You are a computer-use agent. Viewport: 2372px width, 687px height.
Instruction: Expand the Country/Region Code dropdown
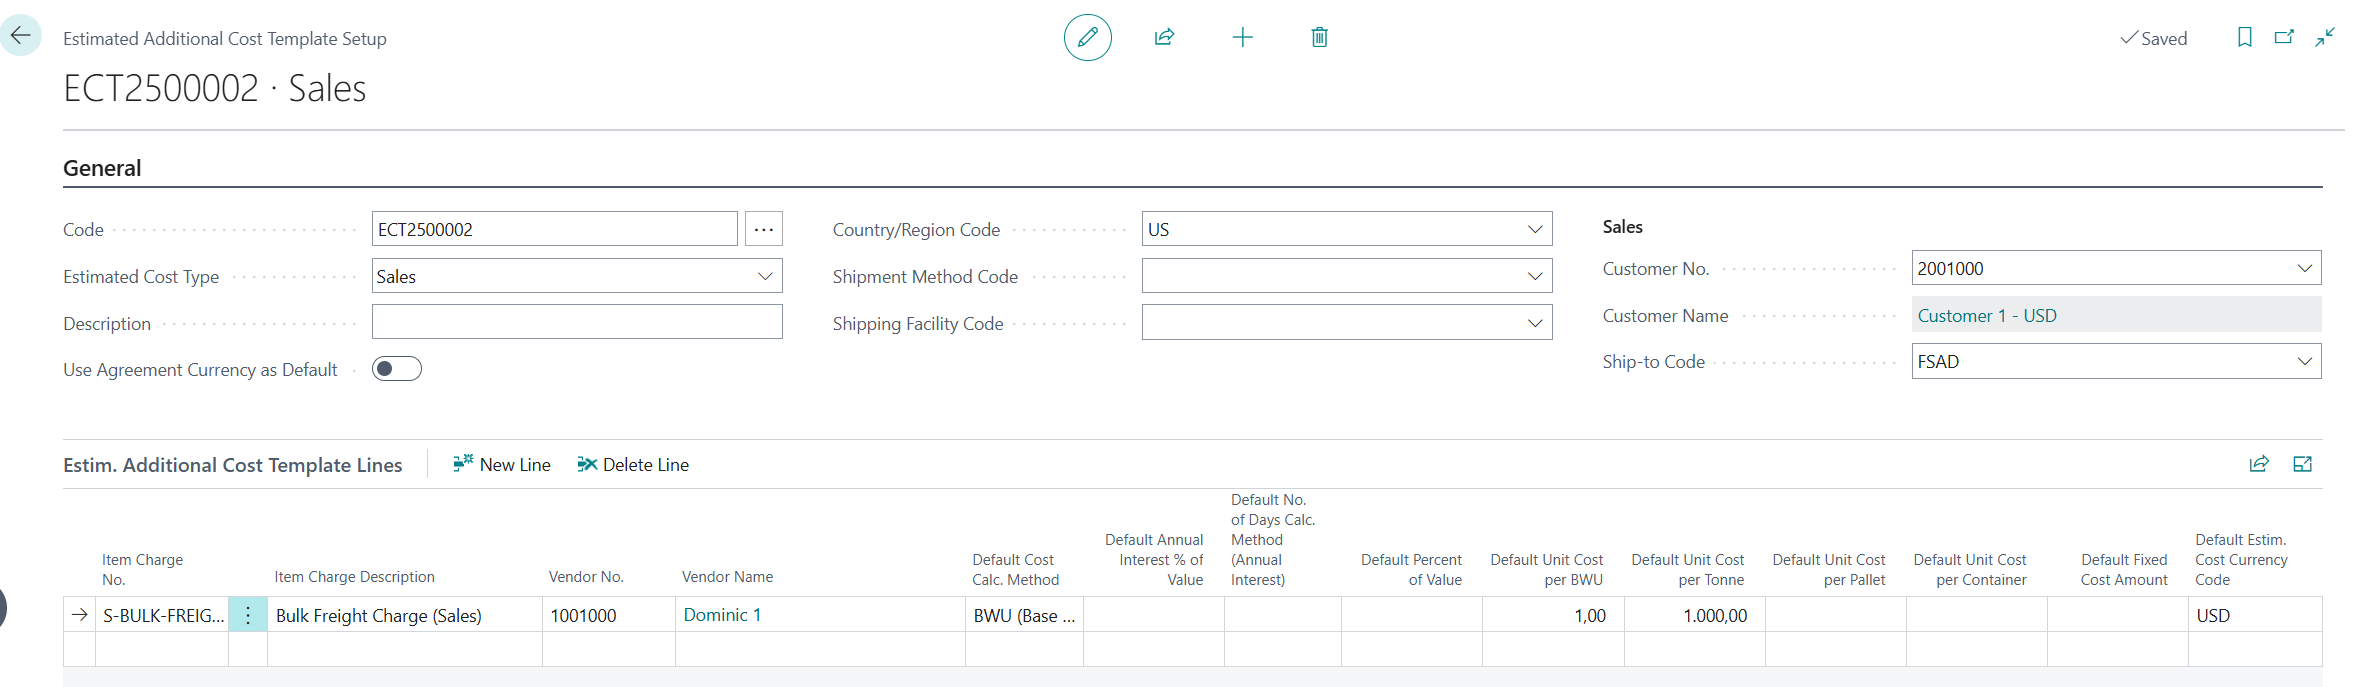click(x=1535, y=229)
